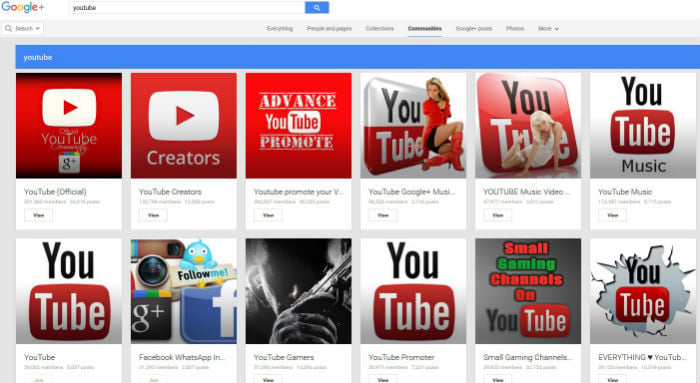Switch to the Everything tab
Screen dimensions: 700x383
280,29
